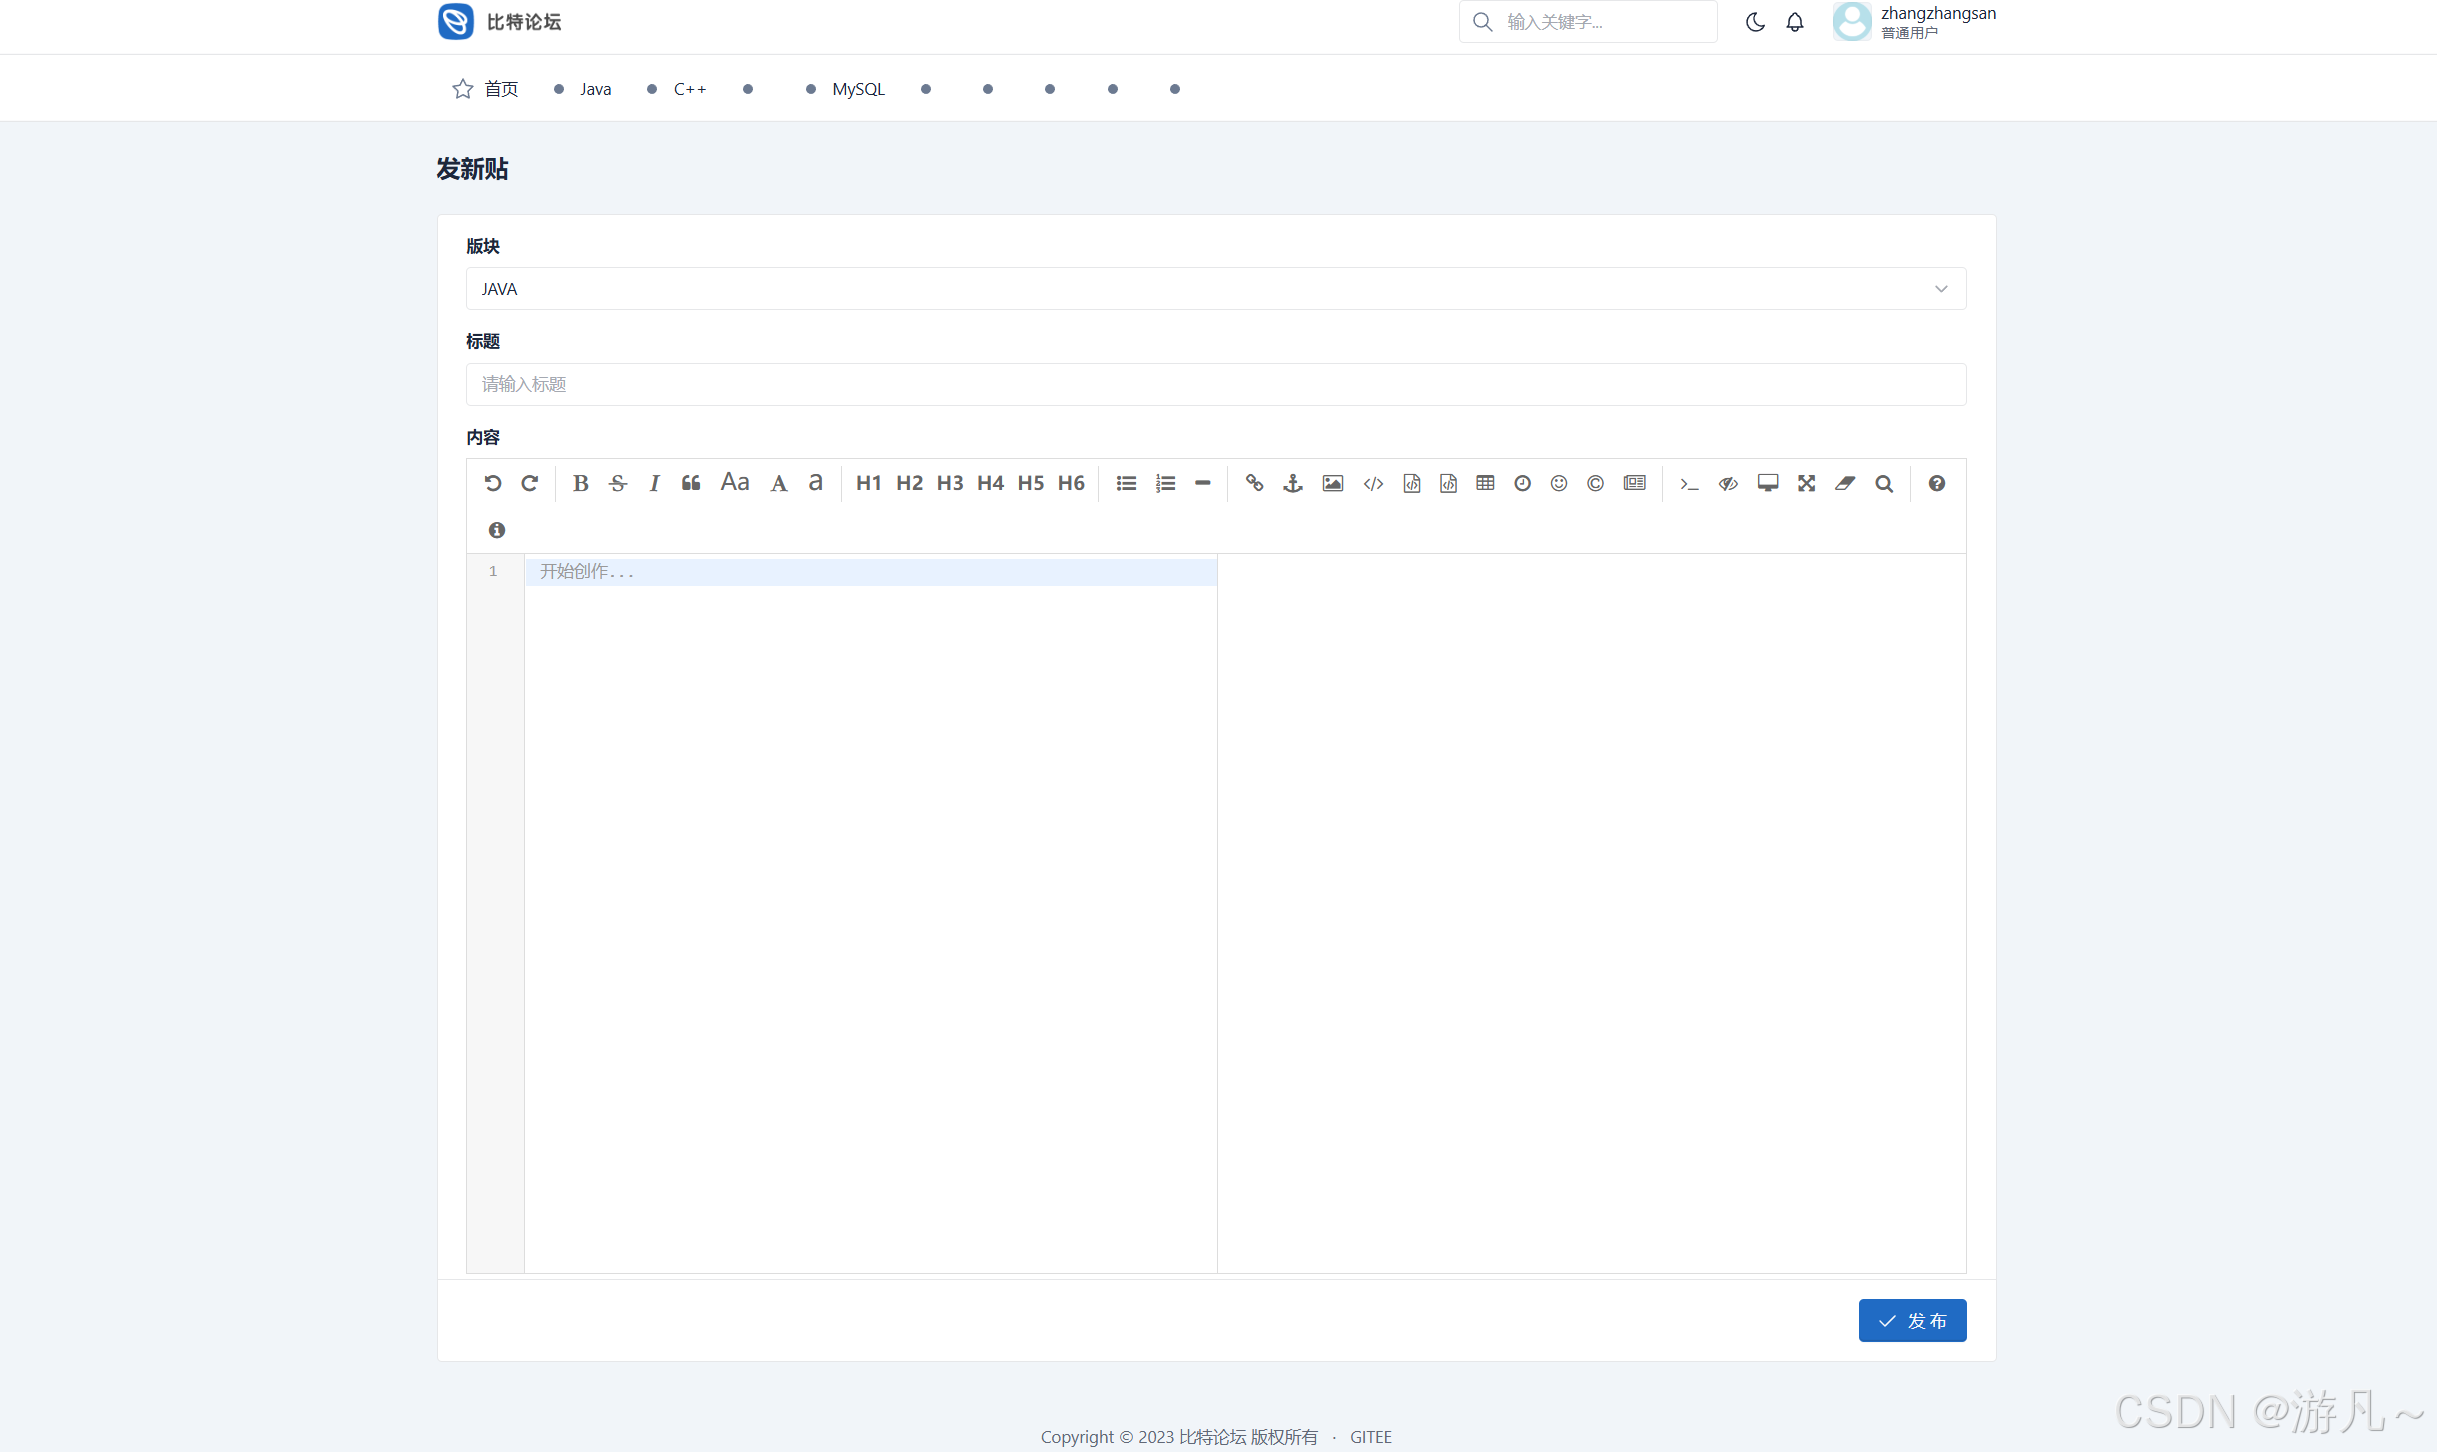2437x1452 pixels.
Task: Click the 发布 publish button
Action: pos(1912,1321)
